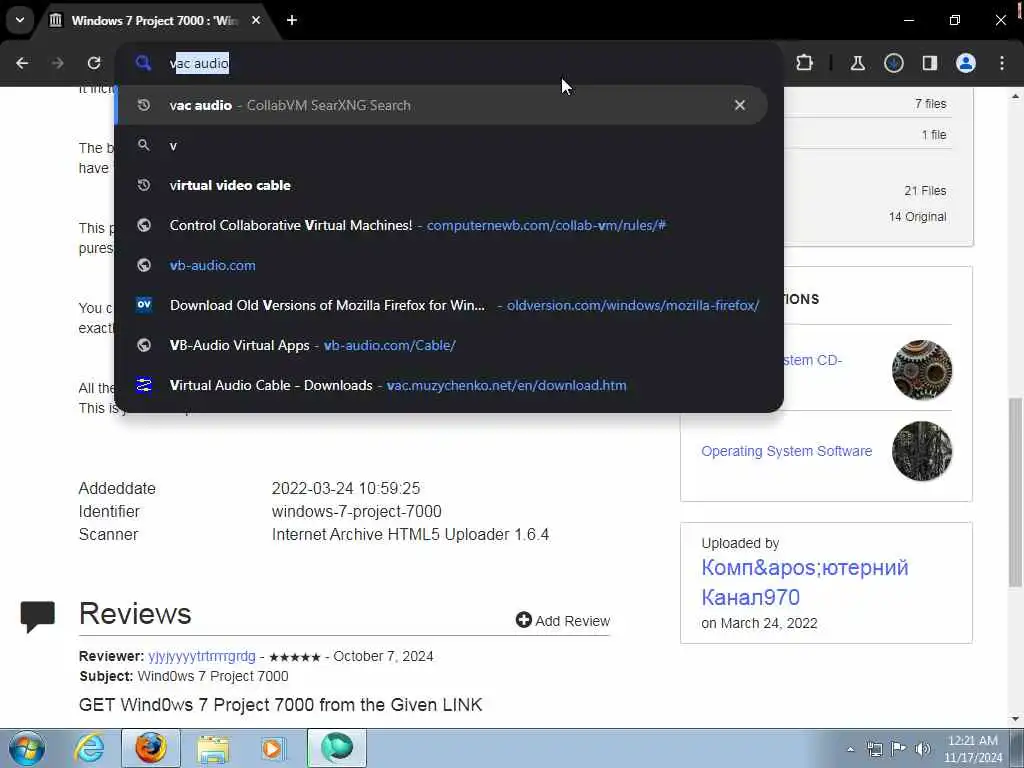This screenshot has width=1024, height=768.
Task: Click the Operating System Software thumbnail
Action: point(921,451)
